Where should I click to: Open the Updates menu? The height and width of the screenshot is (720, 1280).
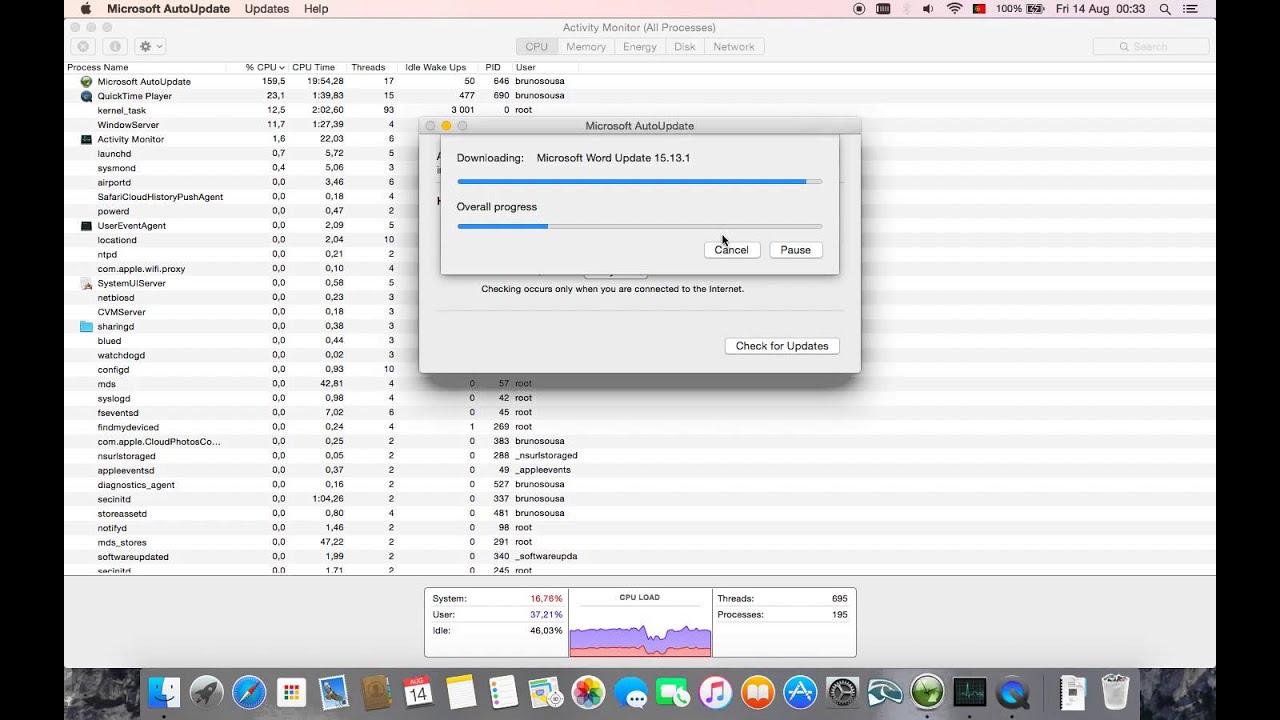click(267, 9)
